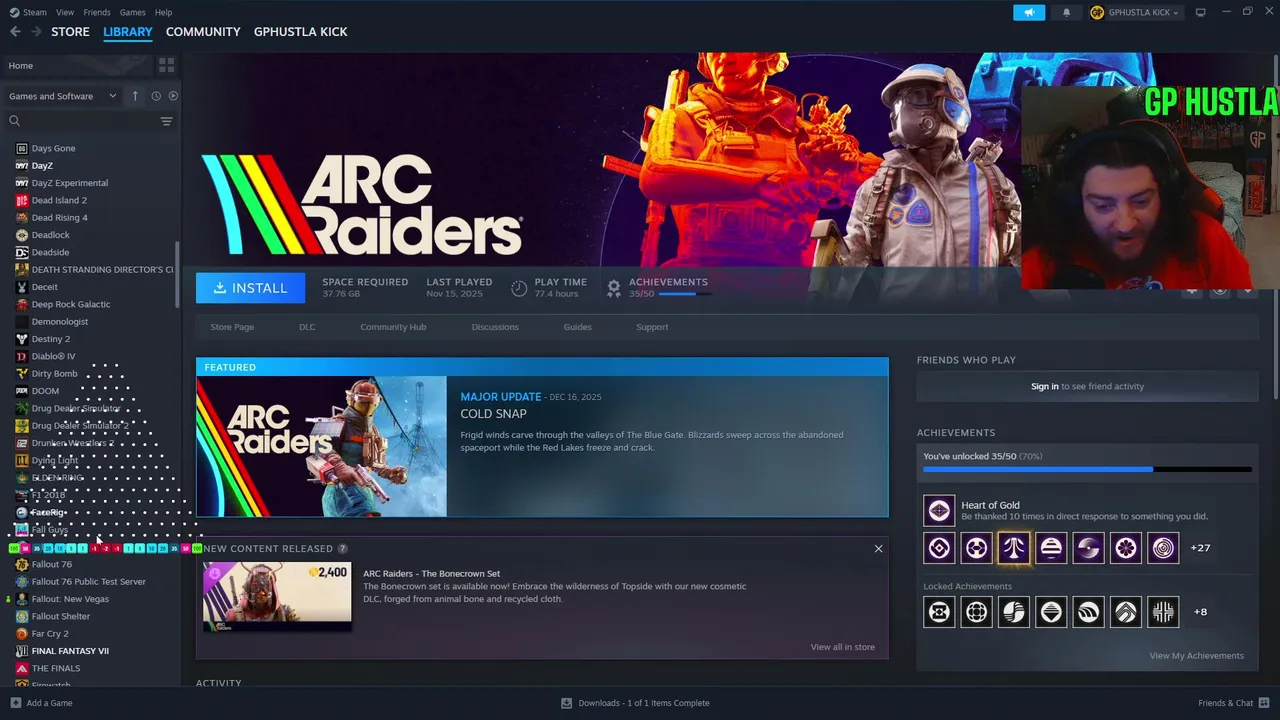Image resolution: width=1280 pixels, height=720 pixels.
Task: Open the ARC Raiders Store Page link
Action: [x=232, y=327]
